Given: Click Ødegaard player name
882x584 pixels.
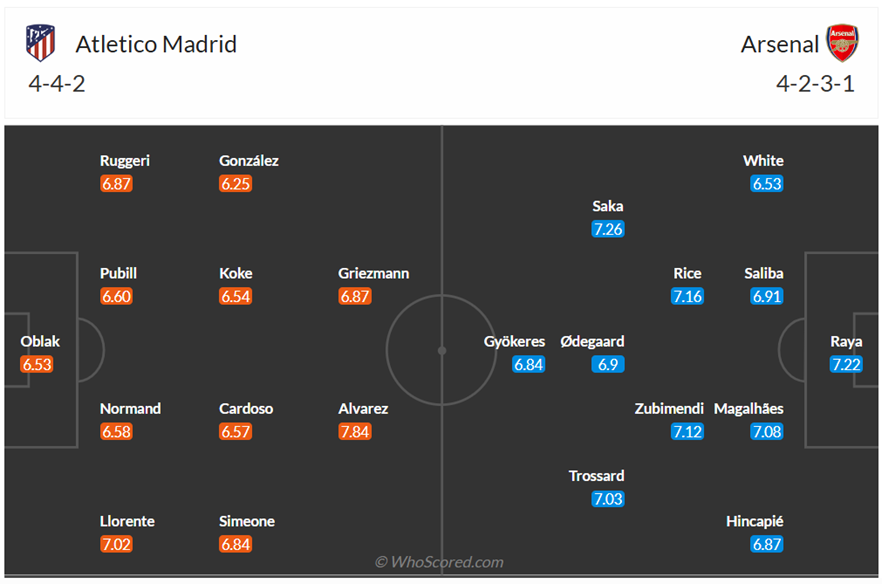Looking at the screenshot, I should [x=592, y=342].
